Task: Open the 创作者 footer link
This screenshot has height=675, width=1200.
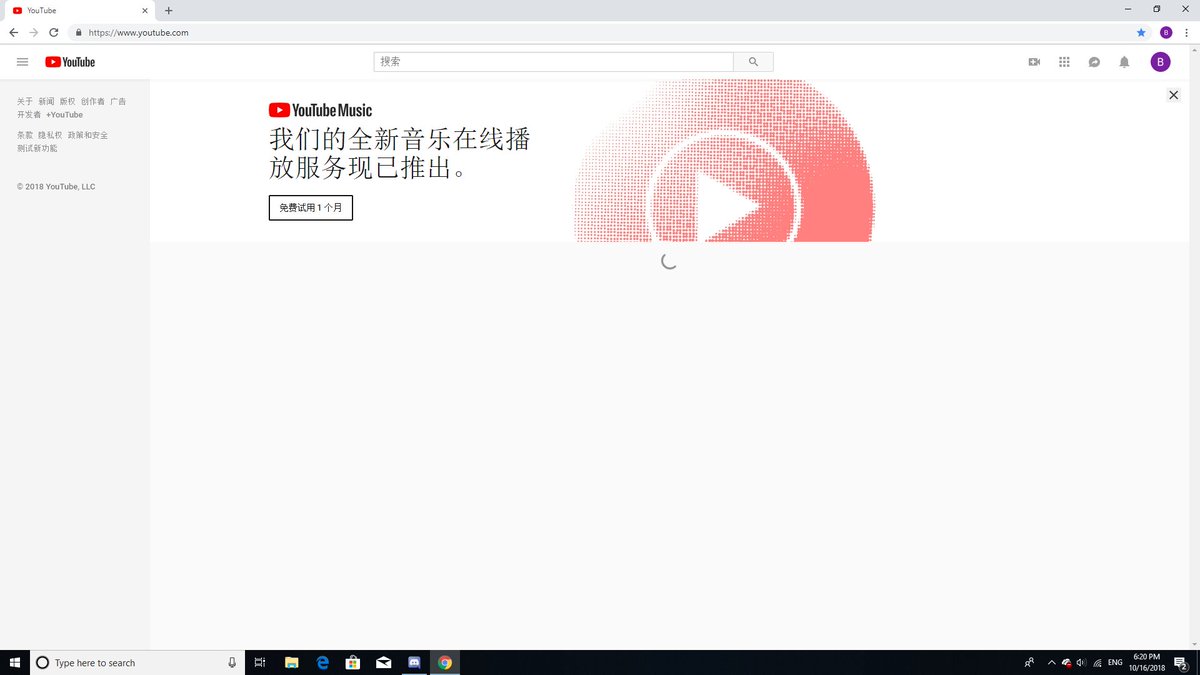Action: click(x=93, y=102)
